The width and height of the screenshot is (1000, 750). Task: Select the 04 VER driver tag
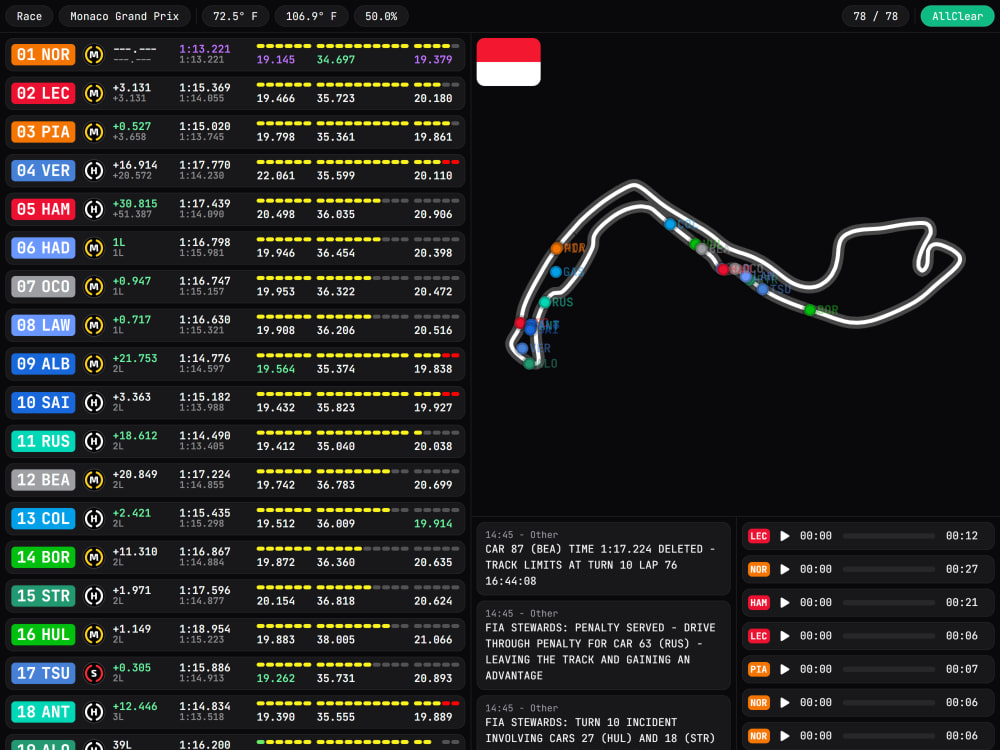click(43, 170)
